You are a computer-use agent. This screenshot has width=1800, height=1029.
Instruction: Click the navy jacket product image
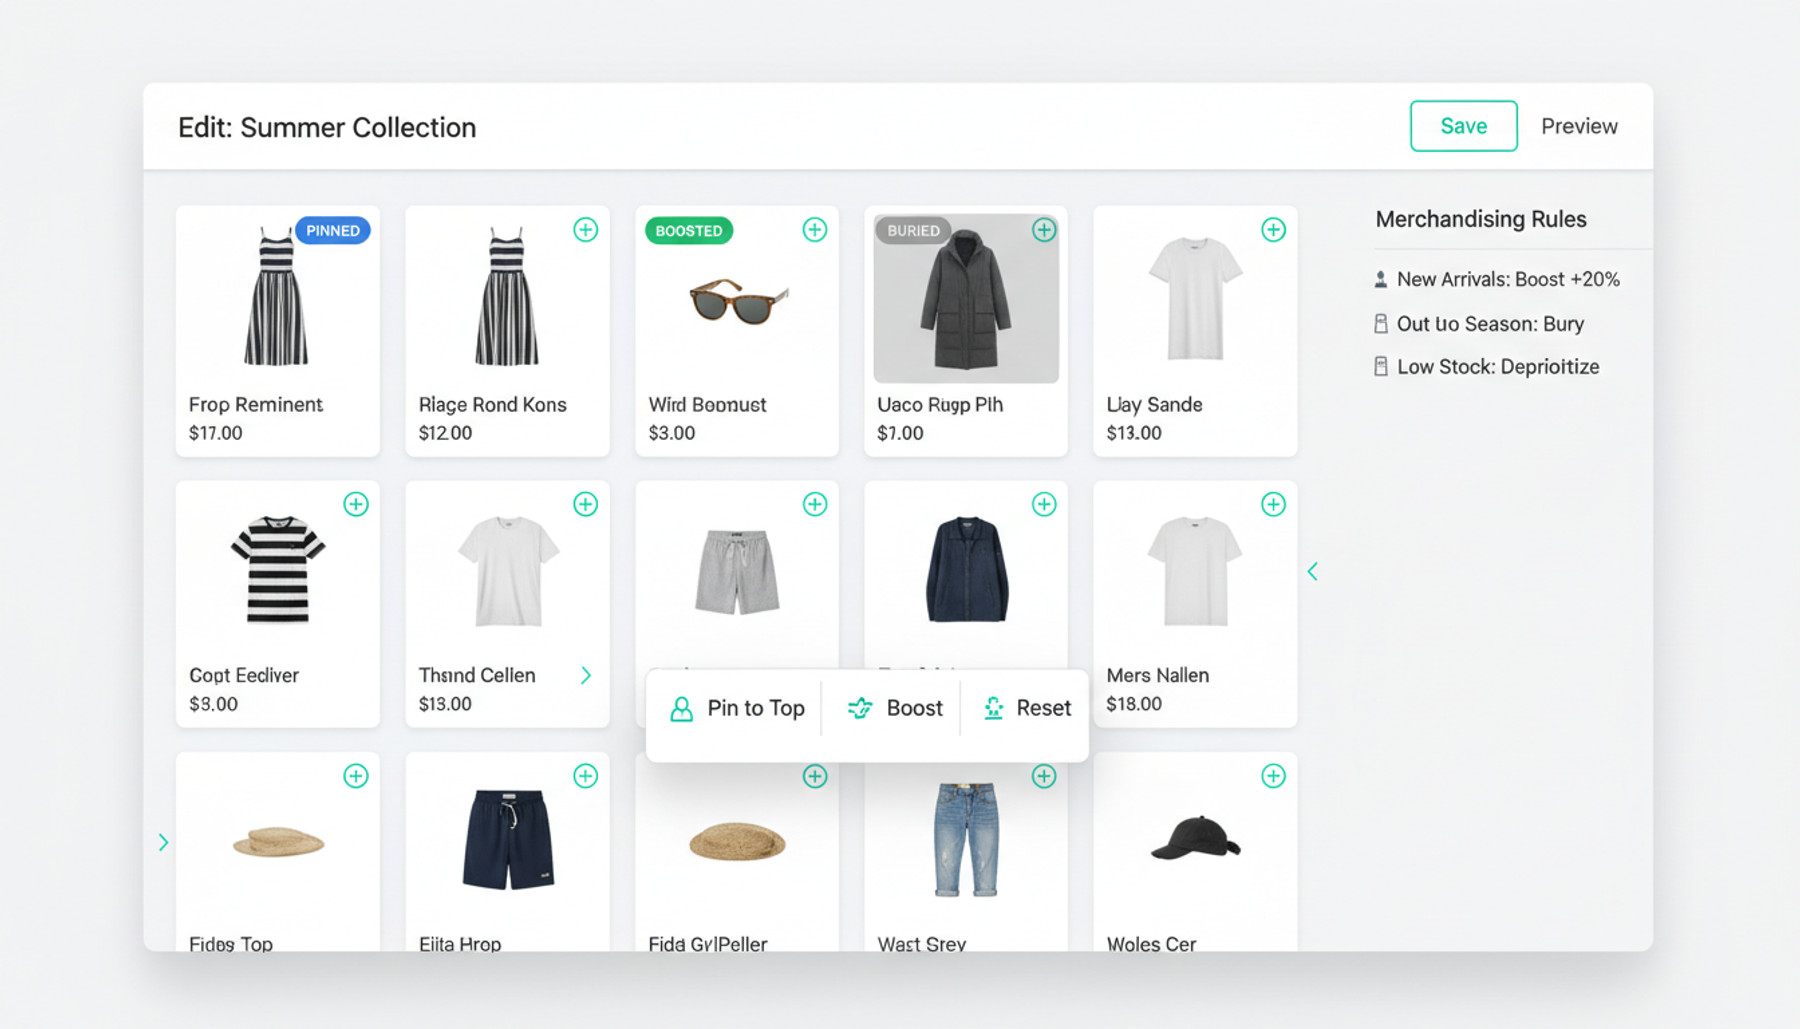pyautogui.click(x=967, y=570)
